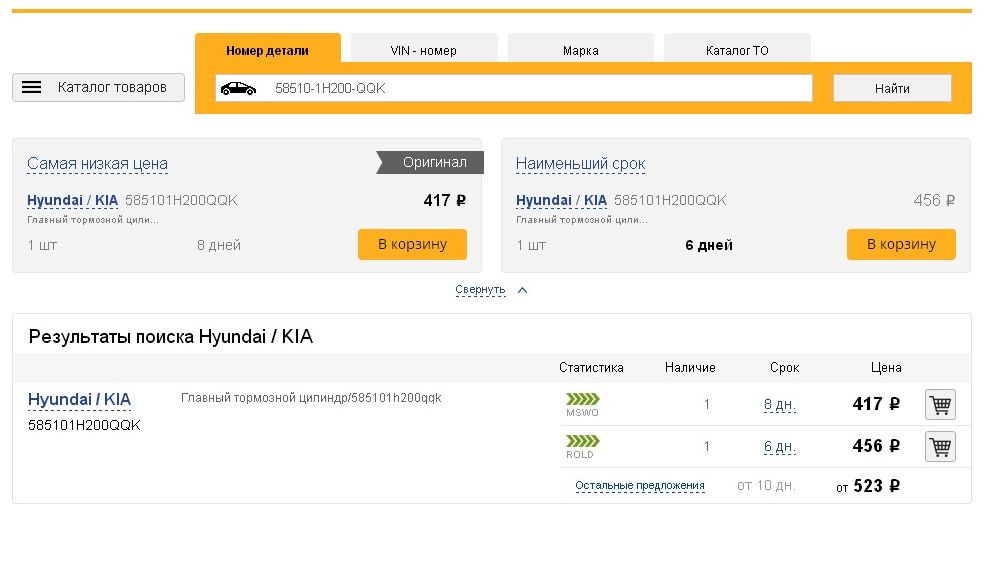This screenshot has width=1002, height=564.
Task: Click the car icon in search field
Action: click(238, 88)
